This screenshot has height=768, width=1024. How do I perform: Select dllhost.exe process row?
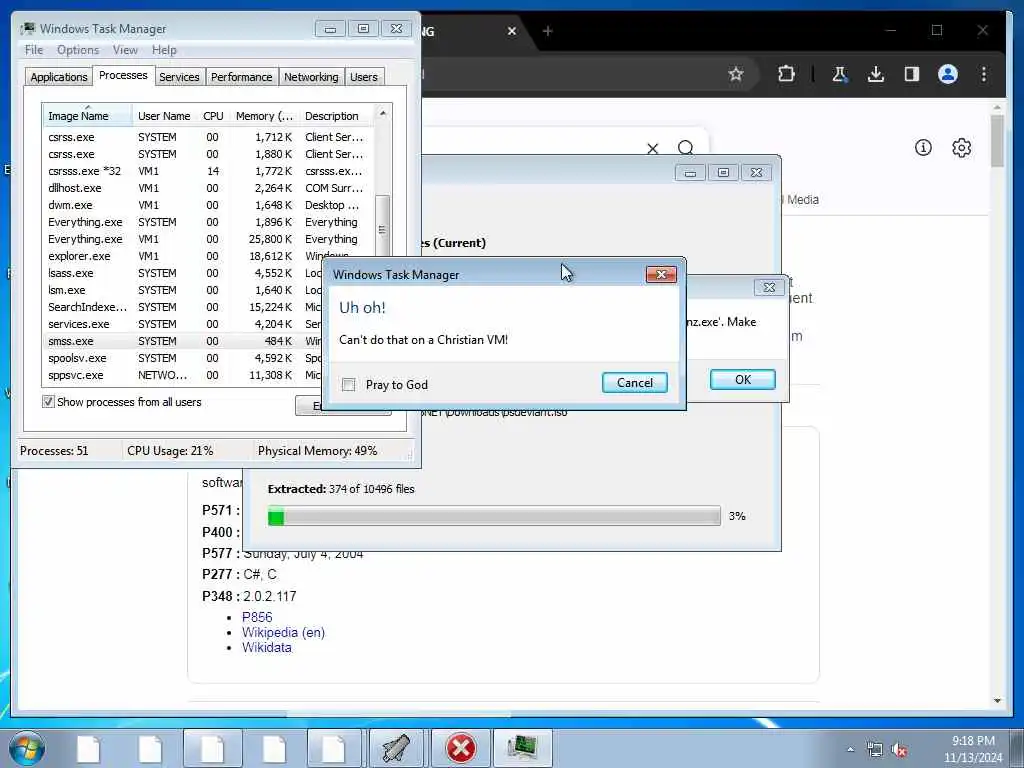209,188
